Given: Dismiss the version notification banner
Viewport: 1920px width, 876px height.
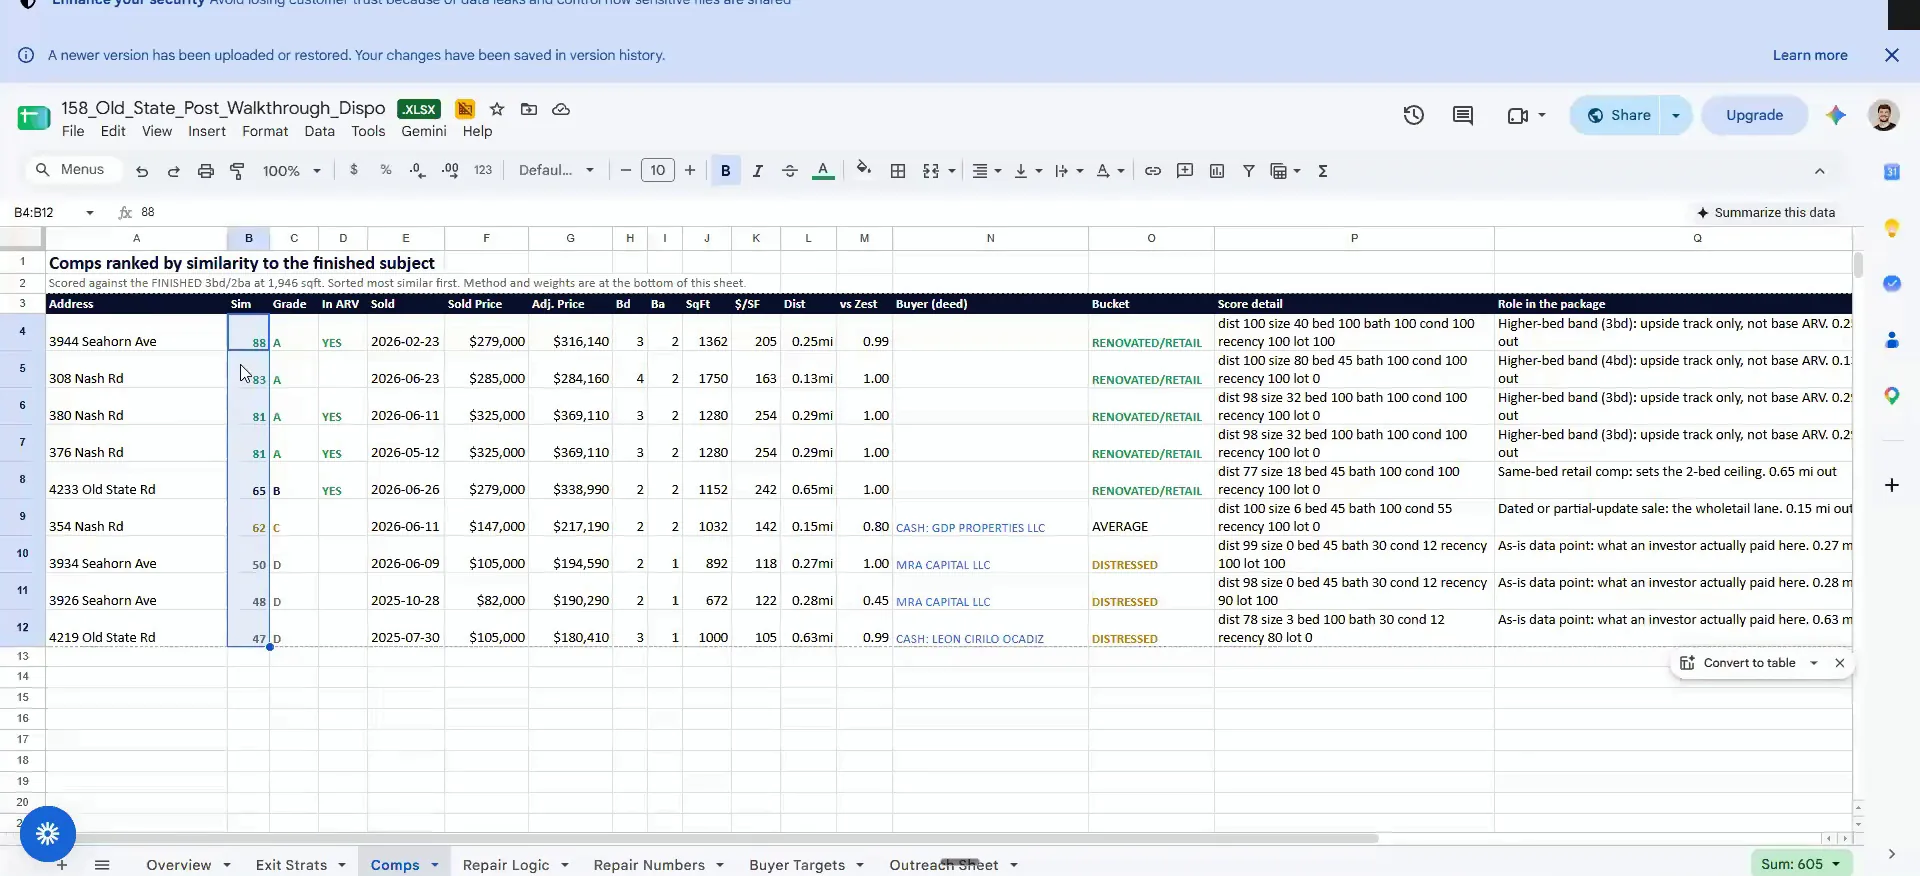Looking at the screenshot, I should coord(1892,55).
